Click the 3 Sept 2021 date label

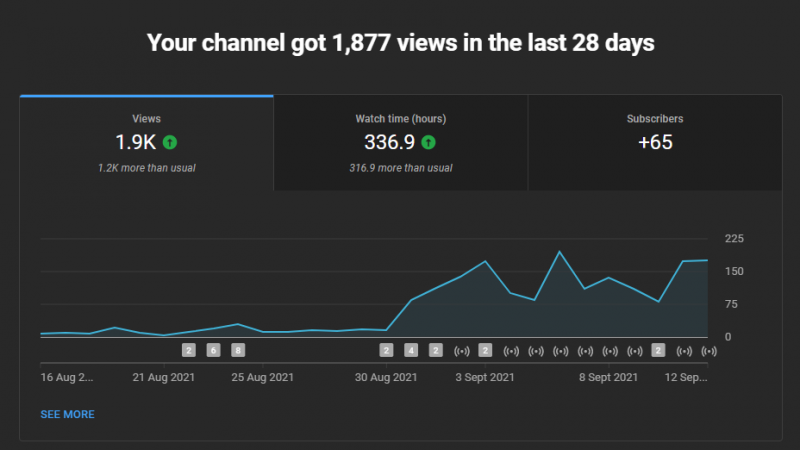(485, 377)
